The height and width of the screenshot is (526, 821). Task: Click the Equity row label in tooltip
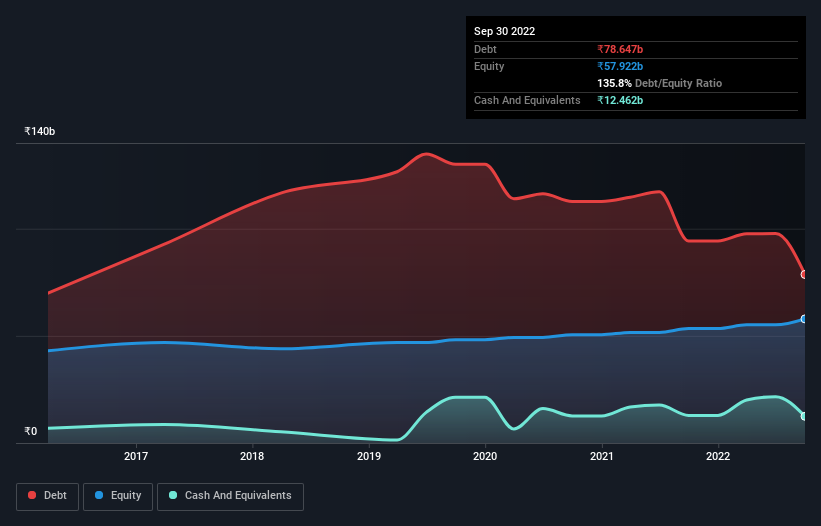[x=489, y=66]
